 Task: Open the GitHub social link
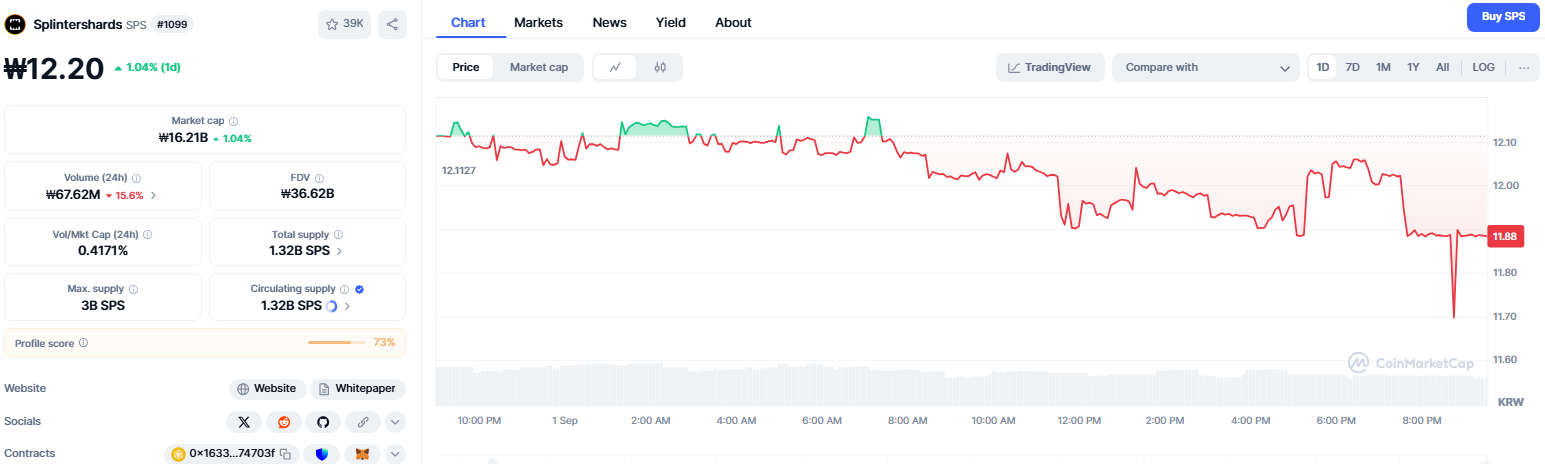point(323,422)
